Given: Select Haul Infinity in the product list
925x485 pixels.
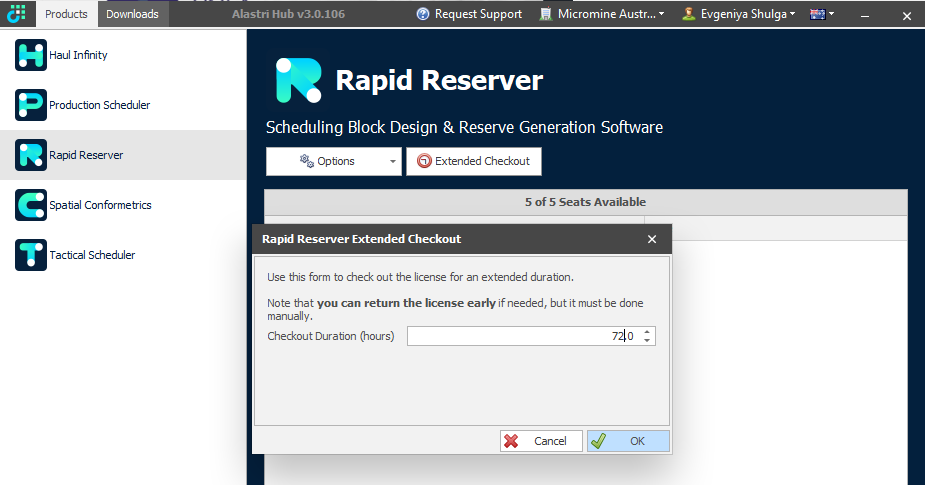Looking at the screenshot, I should coord(123,55).
